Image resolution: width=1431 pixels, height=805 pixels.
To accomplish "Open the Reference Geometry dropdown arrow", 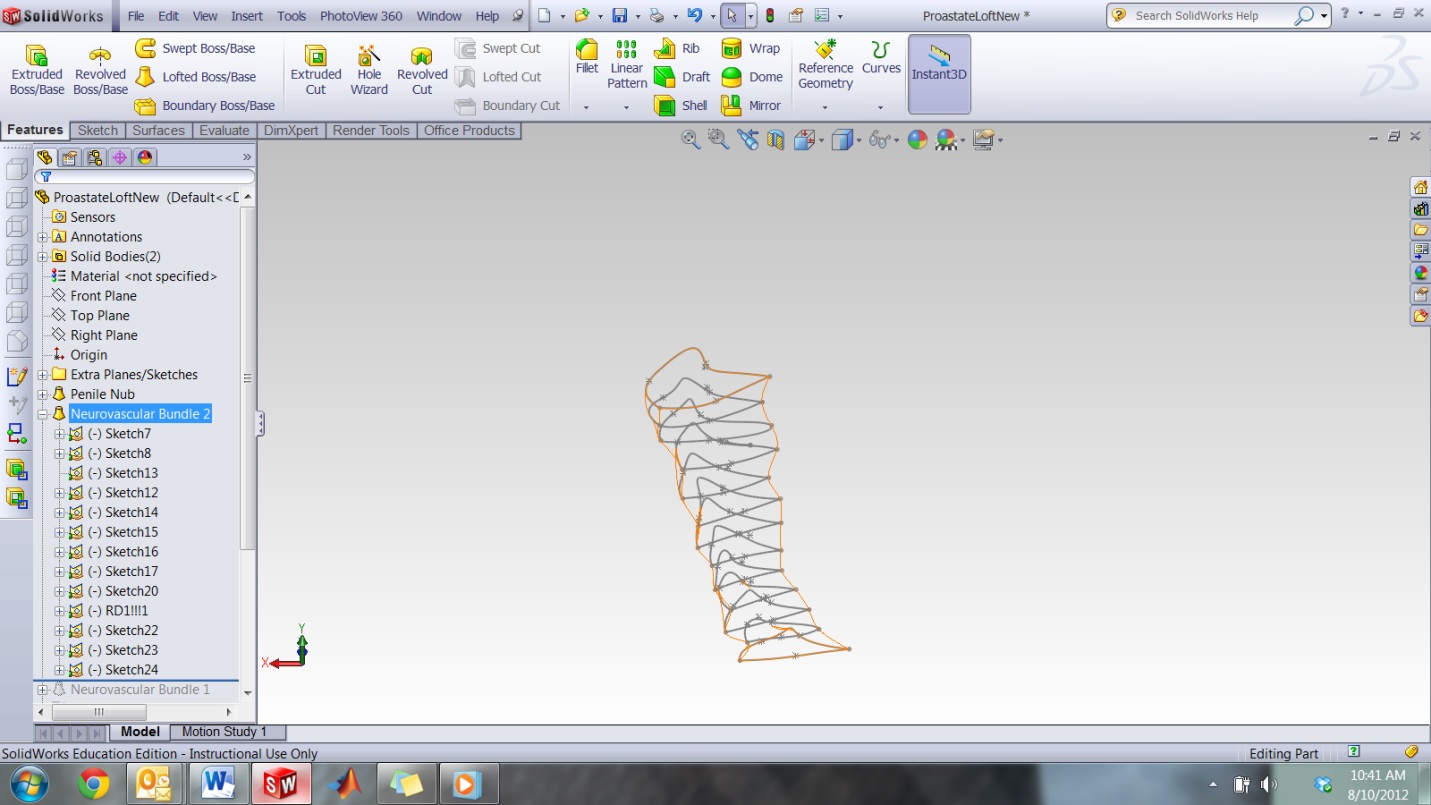I will point(825,107).
